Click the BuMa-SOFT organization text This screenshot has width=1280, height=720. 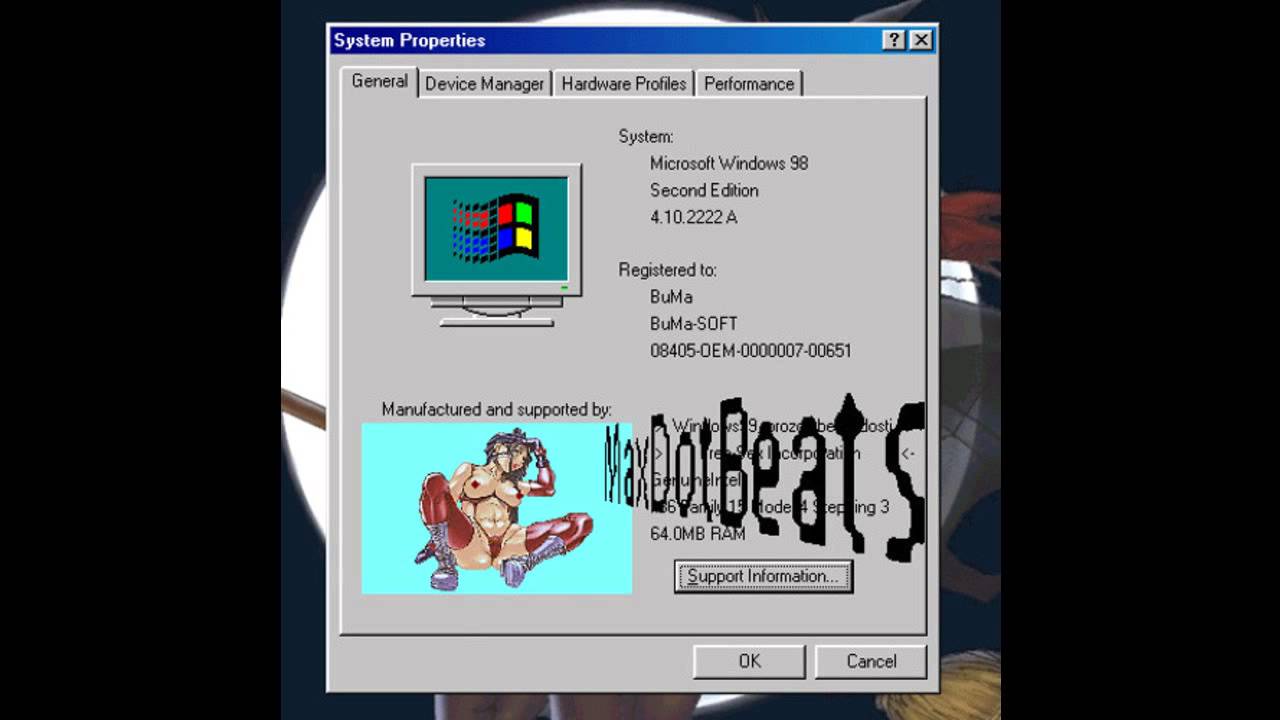[693, 324]
